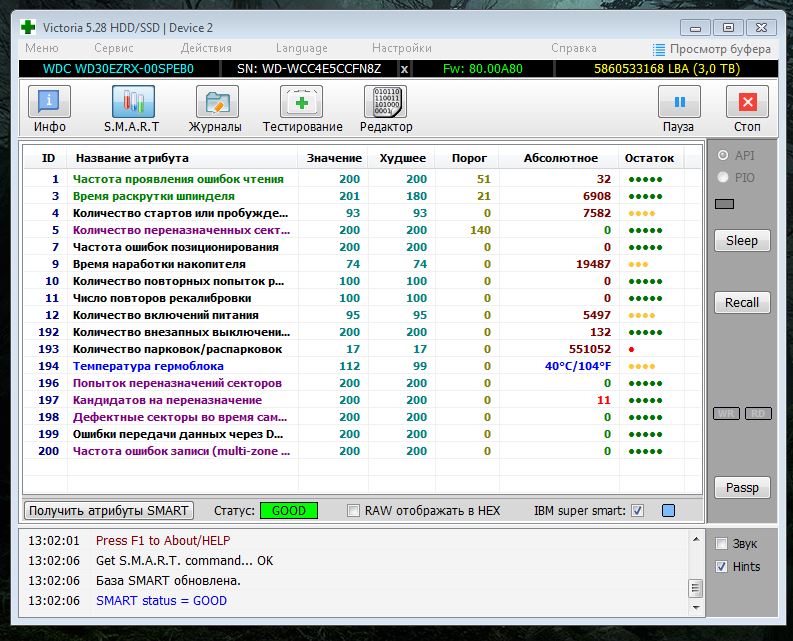Viewport: 793px width, 641px height.
Task: Open the Действия menu
Action: tap(206, 48)
